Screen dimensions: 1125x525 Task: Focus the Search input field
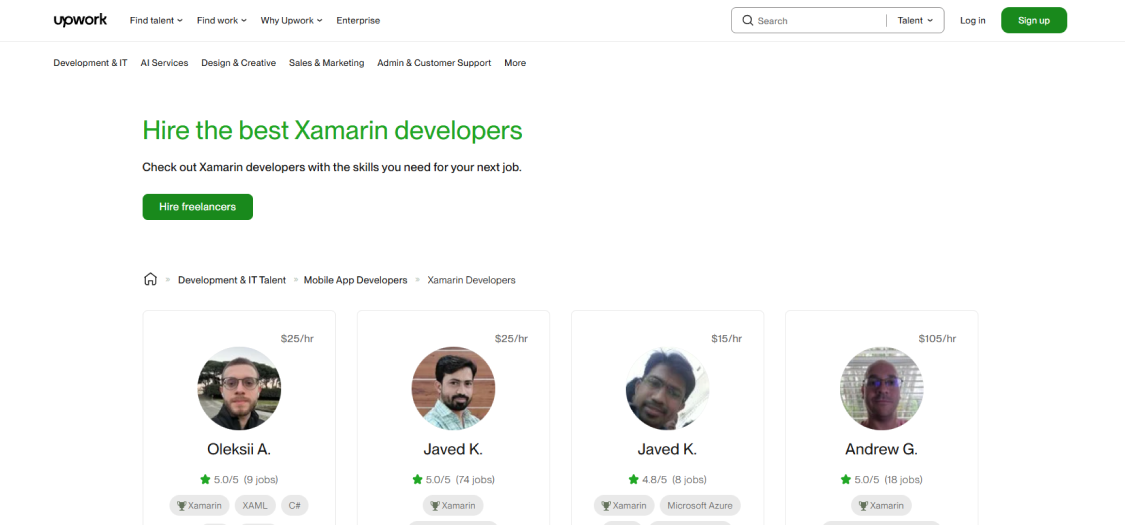click(x=818, y=21)
